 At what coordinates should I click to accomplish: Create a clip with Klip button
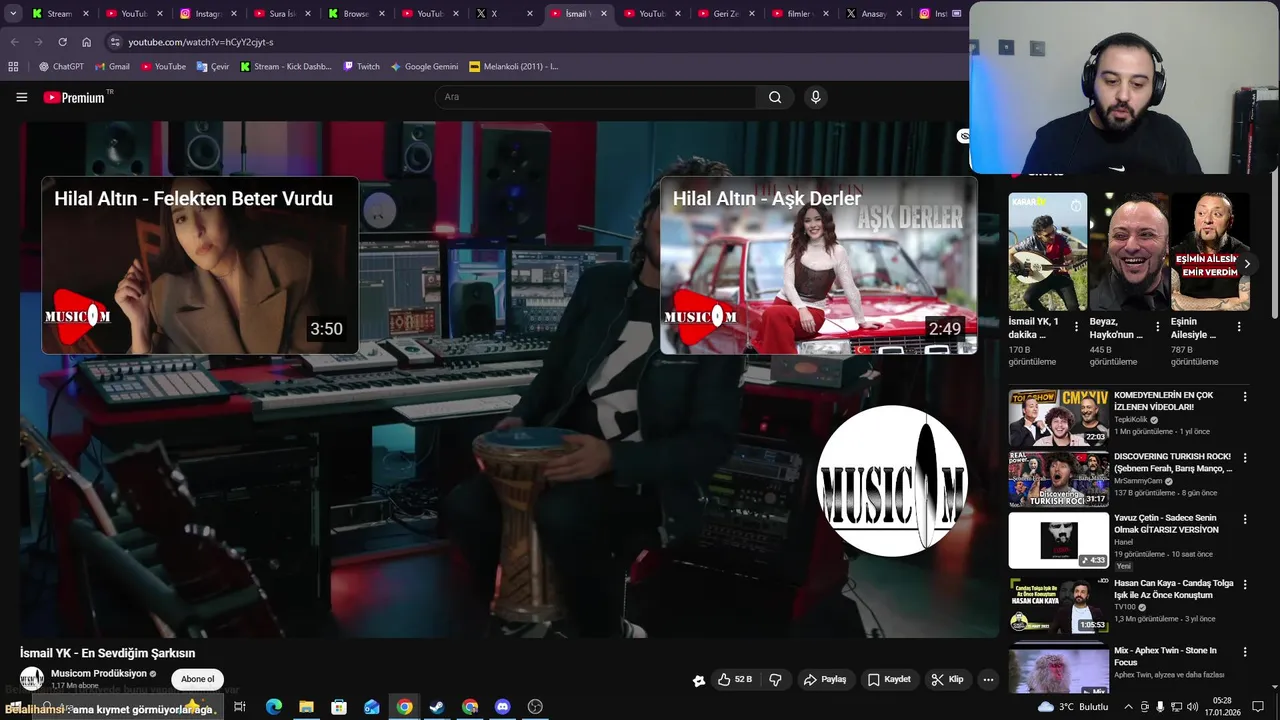[947, 680]
